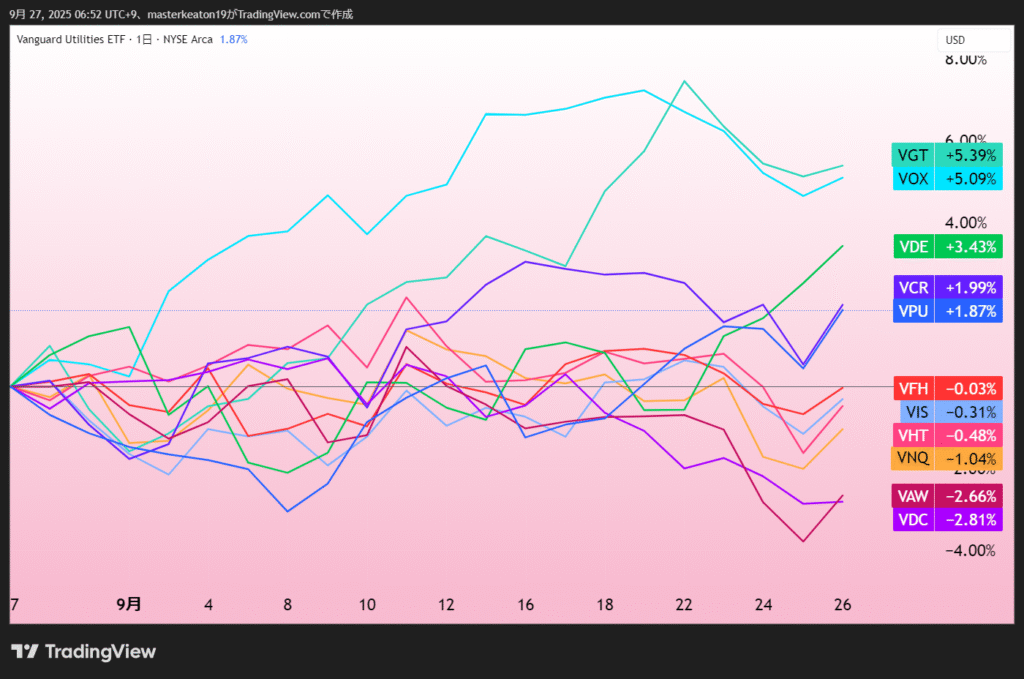1024x679 pixels.
Task: Click the 9月 marker on the date axis
Action: tap(129, 604)
